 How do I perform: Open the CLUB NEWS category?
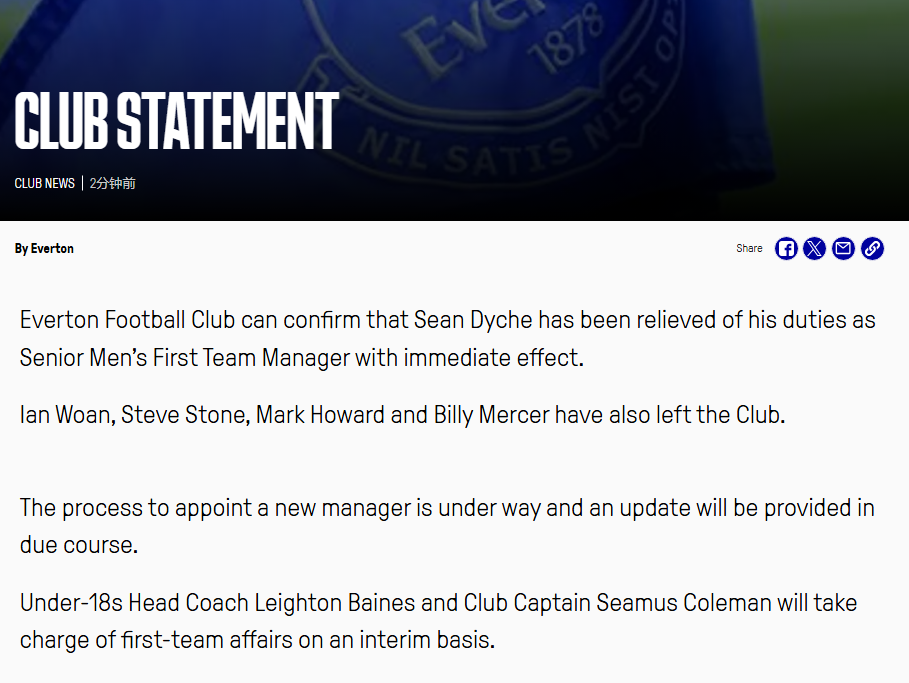pyautogui.click(x=45, y=183)
